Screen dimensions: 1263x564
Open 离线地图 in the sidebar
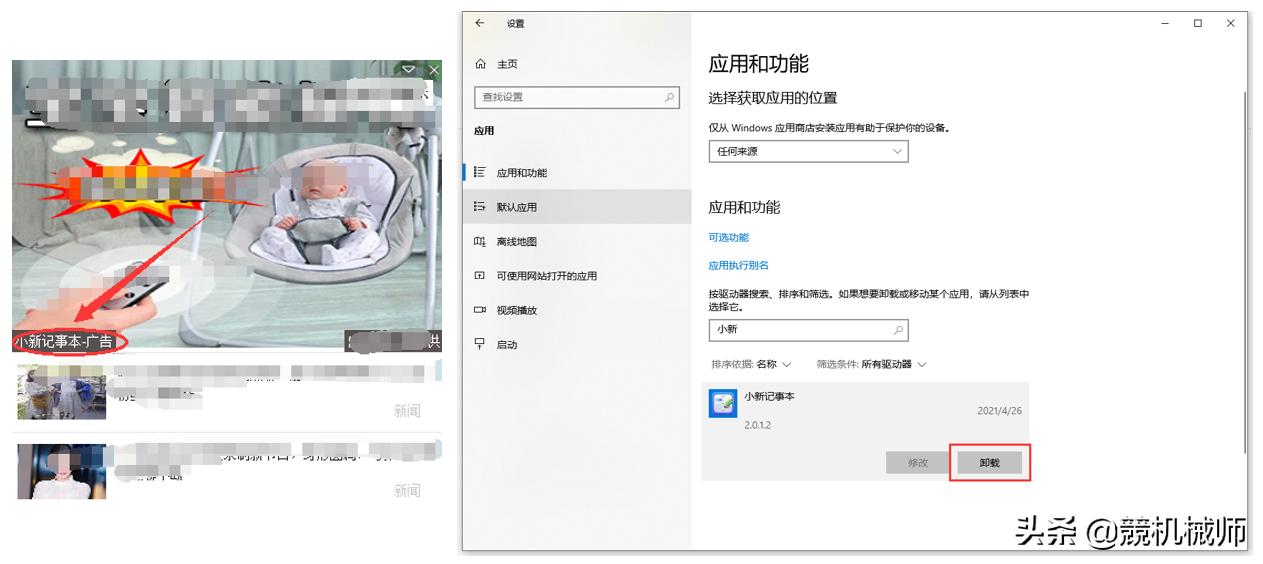coord(577,241)
